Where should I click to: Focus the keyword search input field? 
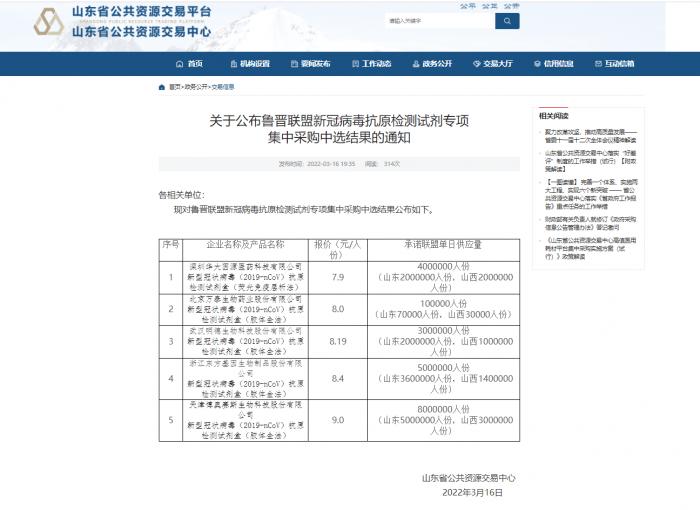[x=438, y=20]
